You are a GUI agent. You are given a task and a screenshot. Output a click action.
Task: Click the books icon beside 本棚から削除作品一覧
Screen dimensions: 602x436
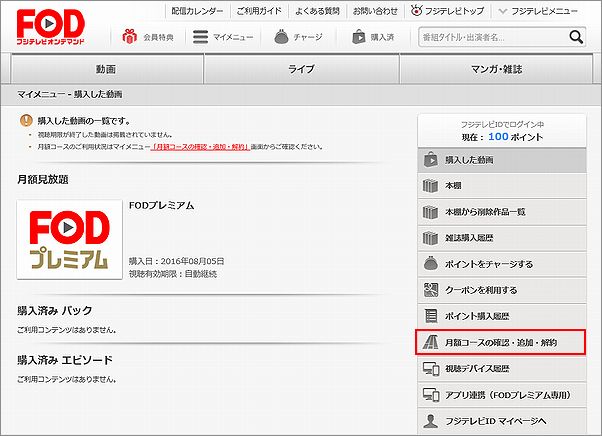click(x=430, y=212)
